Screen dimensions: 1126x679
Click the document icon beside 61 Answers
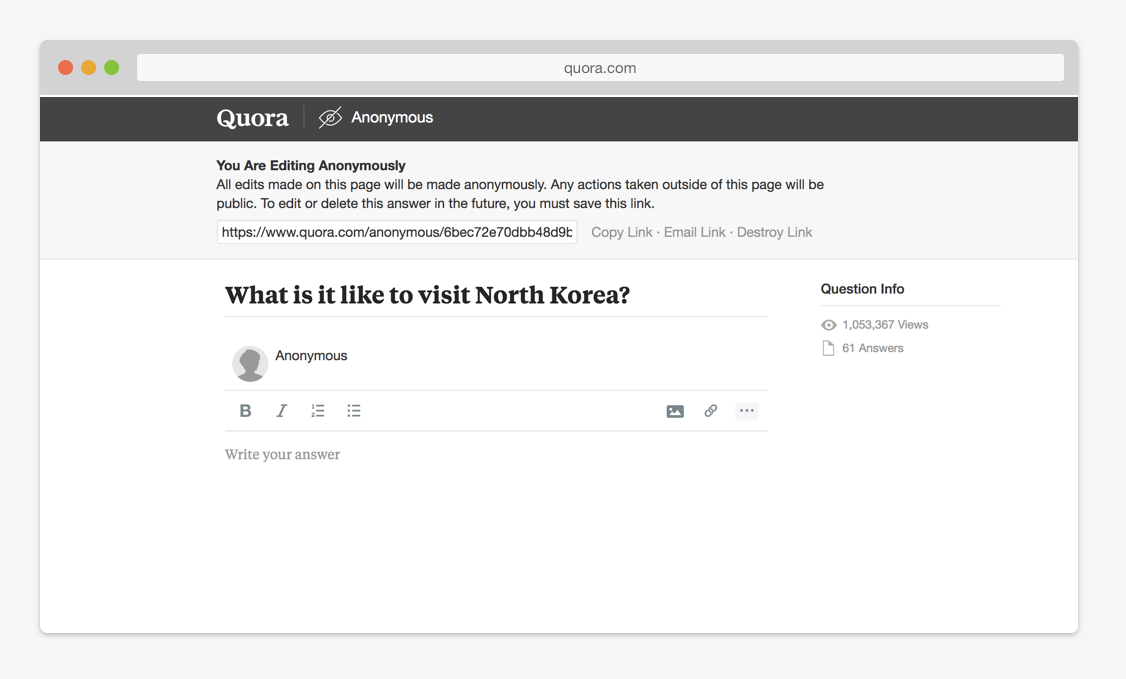tap(828, 348)
